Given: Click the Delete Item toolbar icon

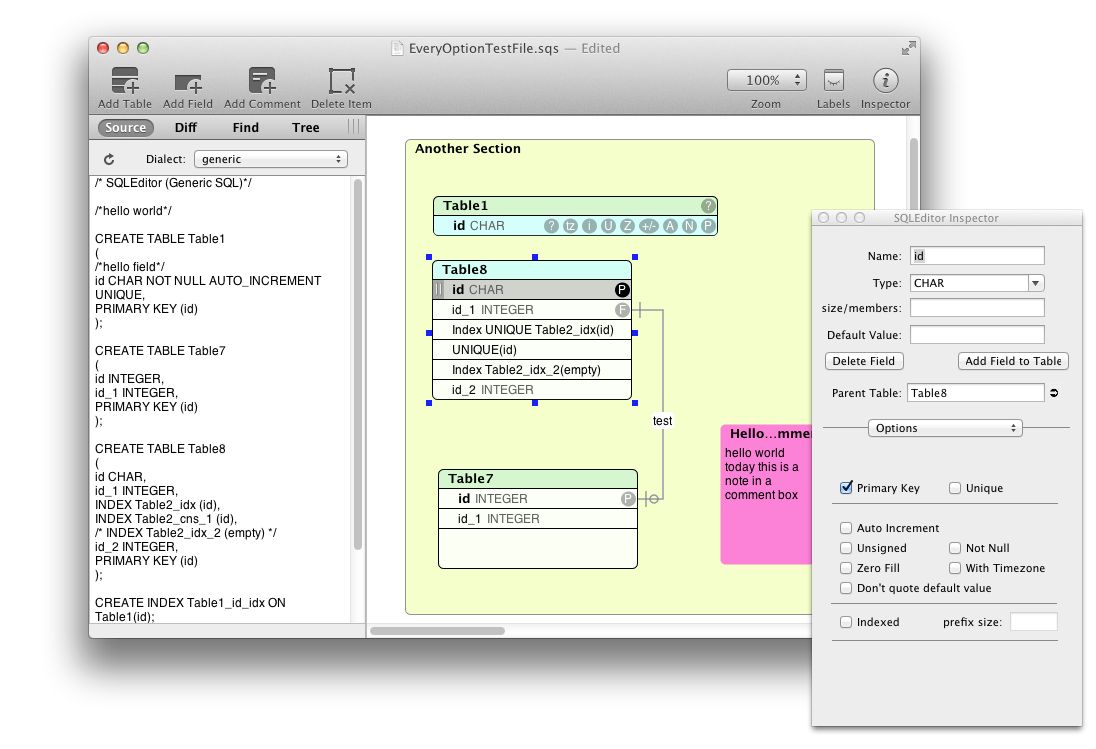Looking at the screenshot, I should [x=340, y=80].
